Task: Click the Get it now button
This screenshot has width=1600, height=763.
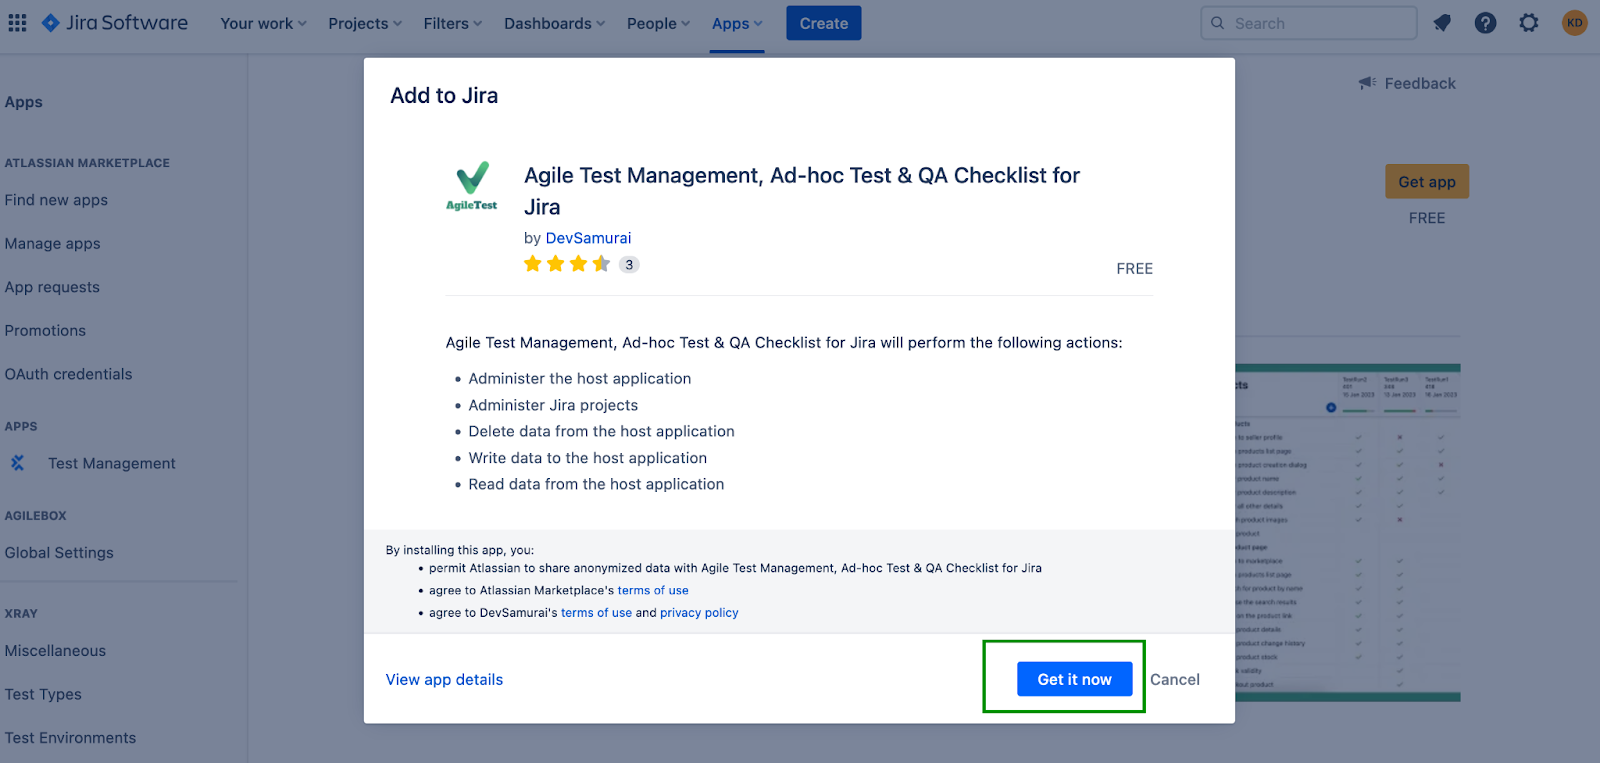Action: [1075, 679]
